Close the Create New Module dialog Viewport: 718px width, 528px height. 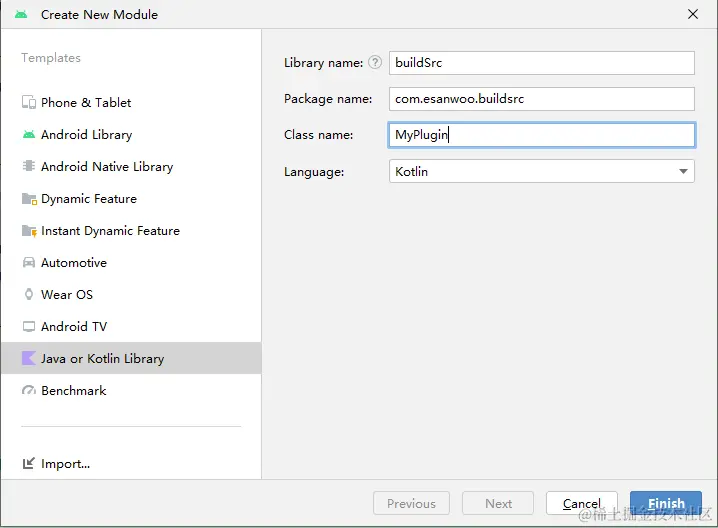(693, 14)
